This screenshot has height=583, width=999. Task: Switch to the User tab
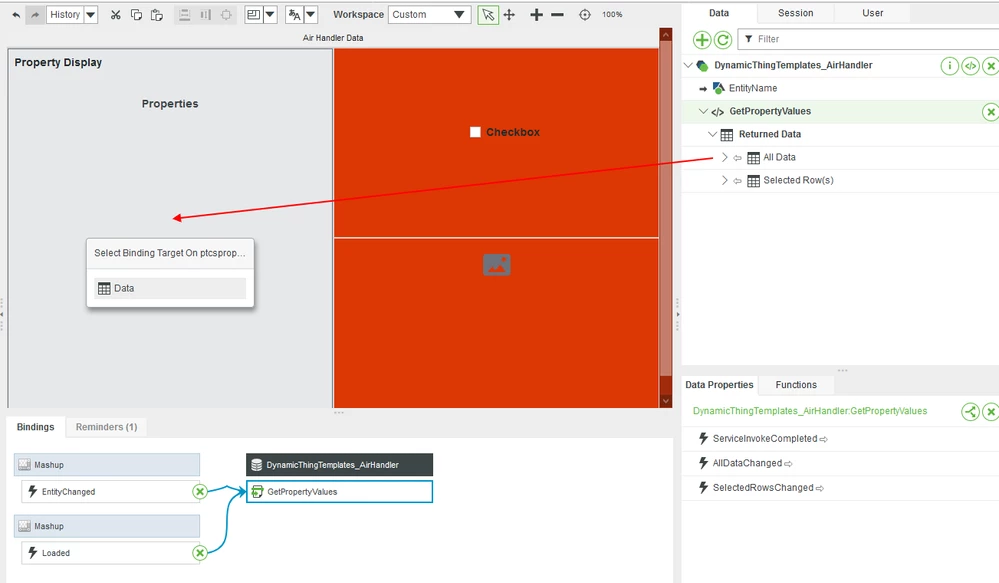point(872,13)
